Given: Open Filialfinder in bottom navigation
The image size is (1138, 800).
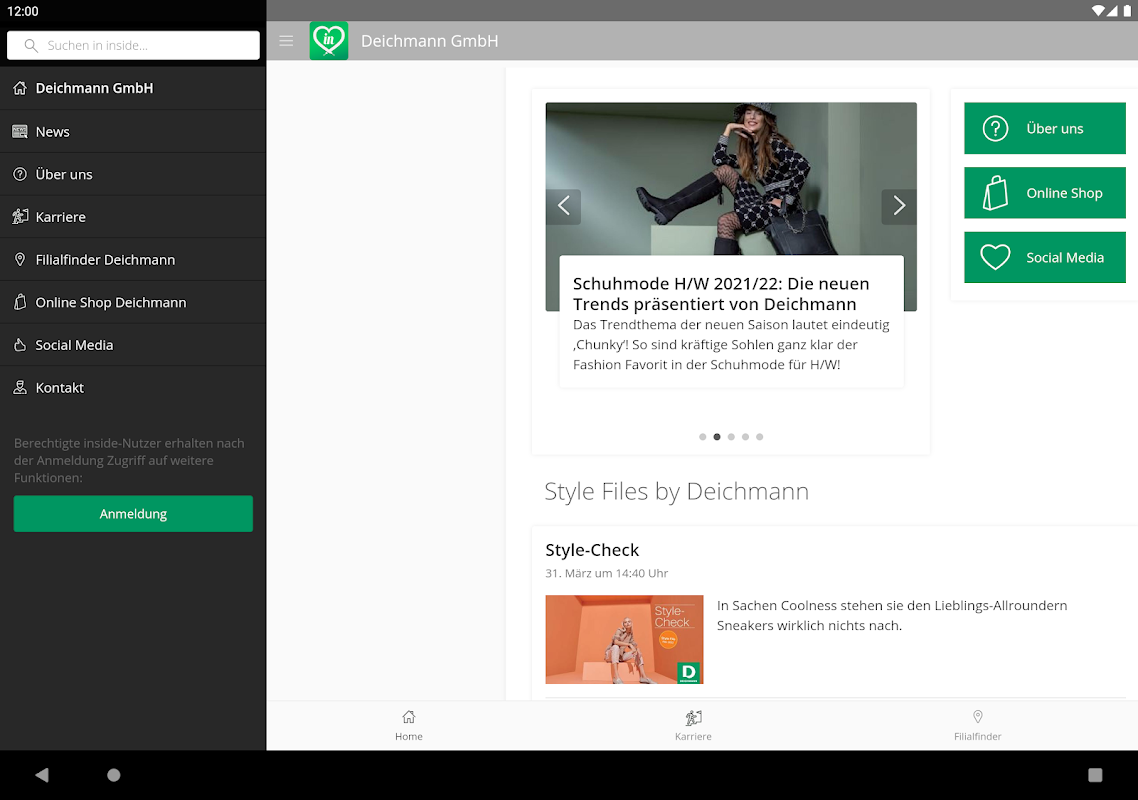Looking at the screenshot, I should tap(977, 725).
